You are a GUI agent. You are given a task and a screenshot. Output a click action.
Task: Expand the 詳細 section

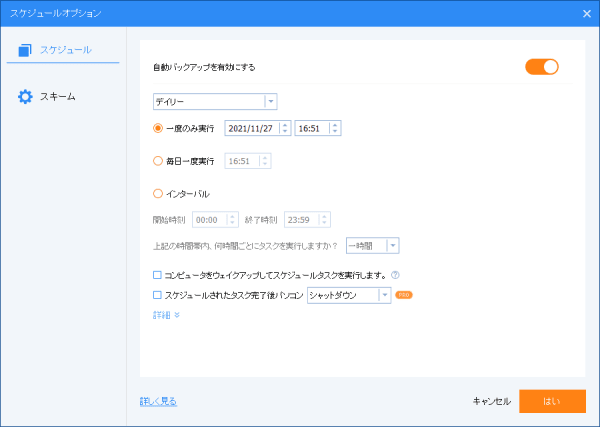166,315
